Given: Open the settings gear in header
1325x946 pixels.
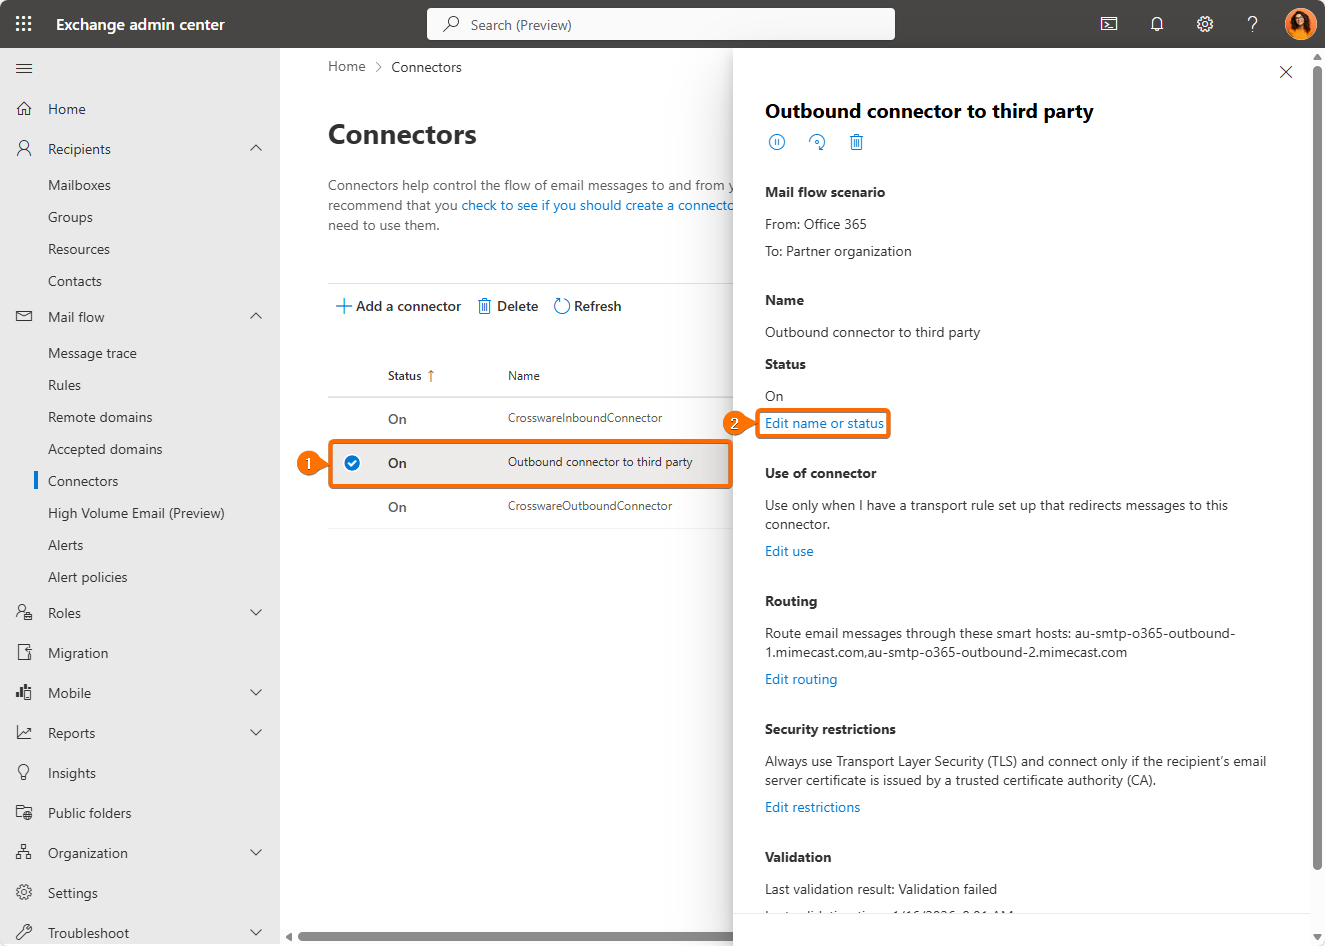Looking at the screenshot, I should tap(1205, 24).
